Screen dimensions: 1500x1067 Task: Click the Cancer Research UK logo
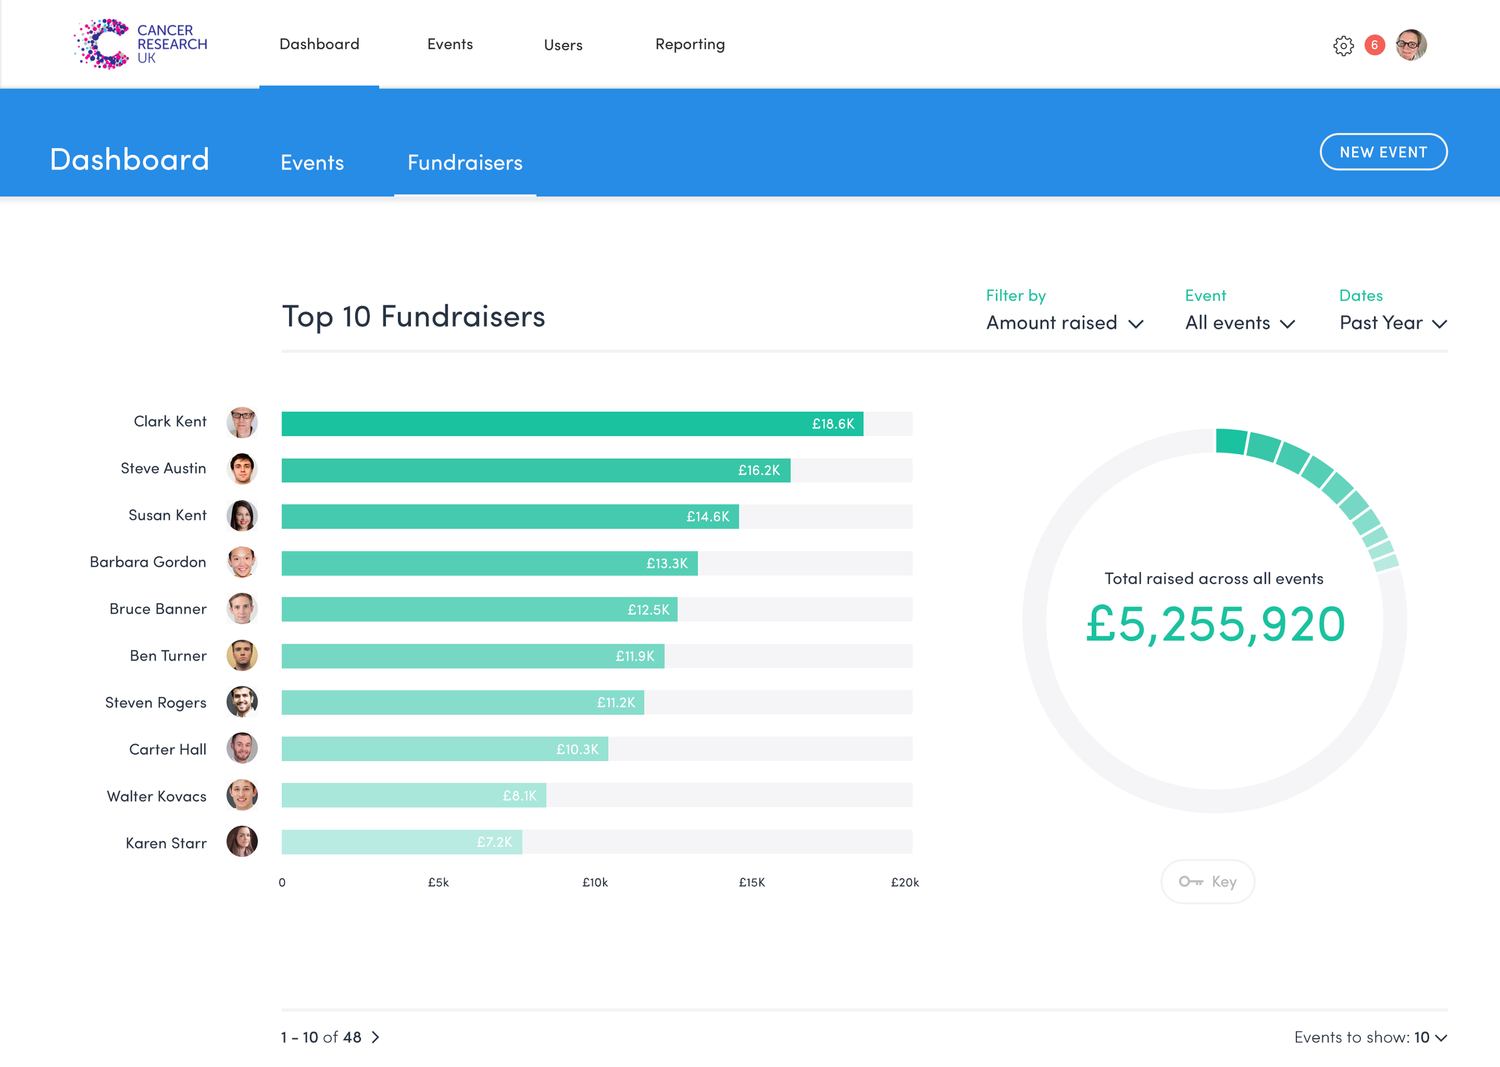tap(140, 44)
